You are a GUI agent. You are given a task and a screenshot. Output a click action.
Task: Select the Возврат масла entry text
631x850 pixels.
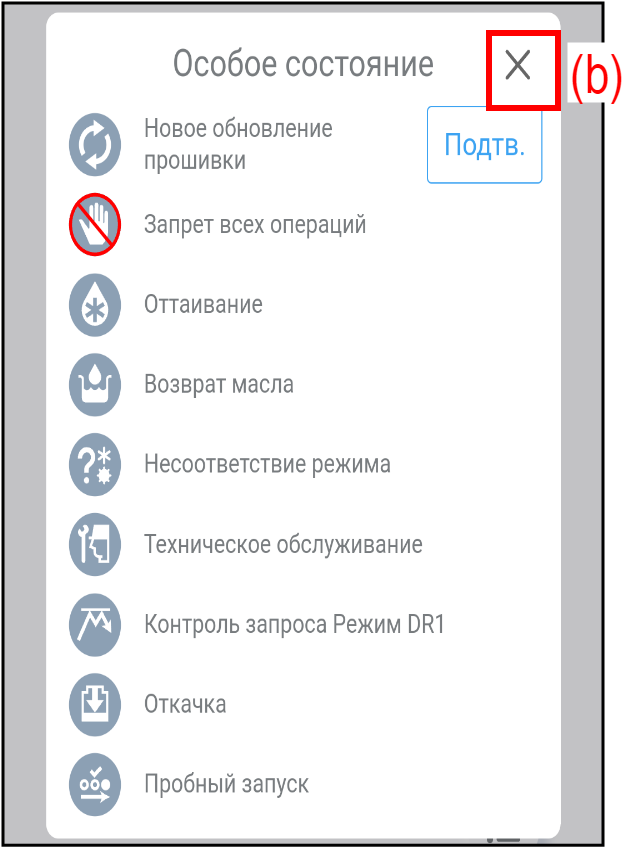point(218,384)
